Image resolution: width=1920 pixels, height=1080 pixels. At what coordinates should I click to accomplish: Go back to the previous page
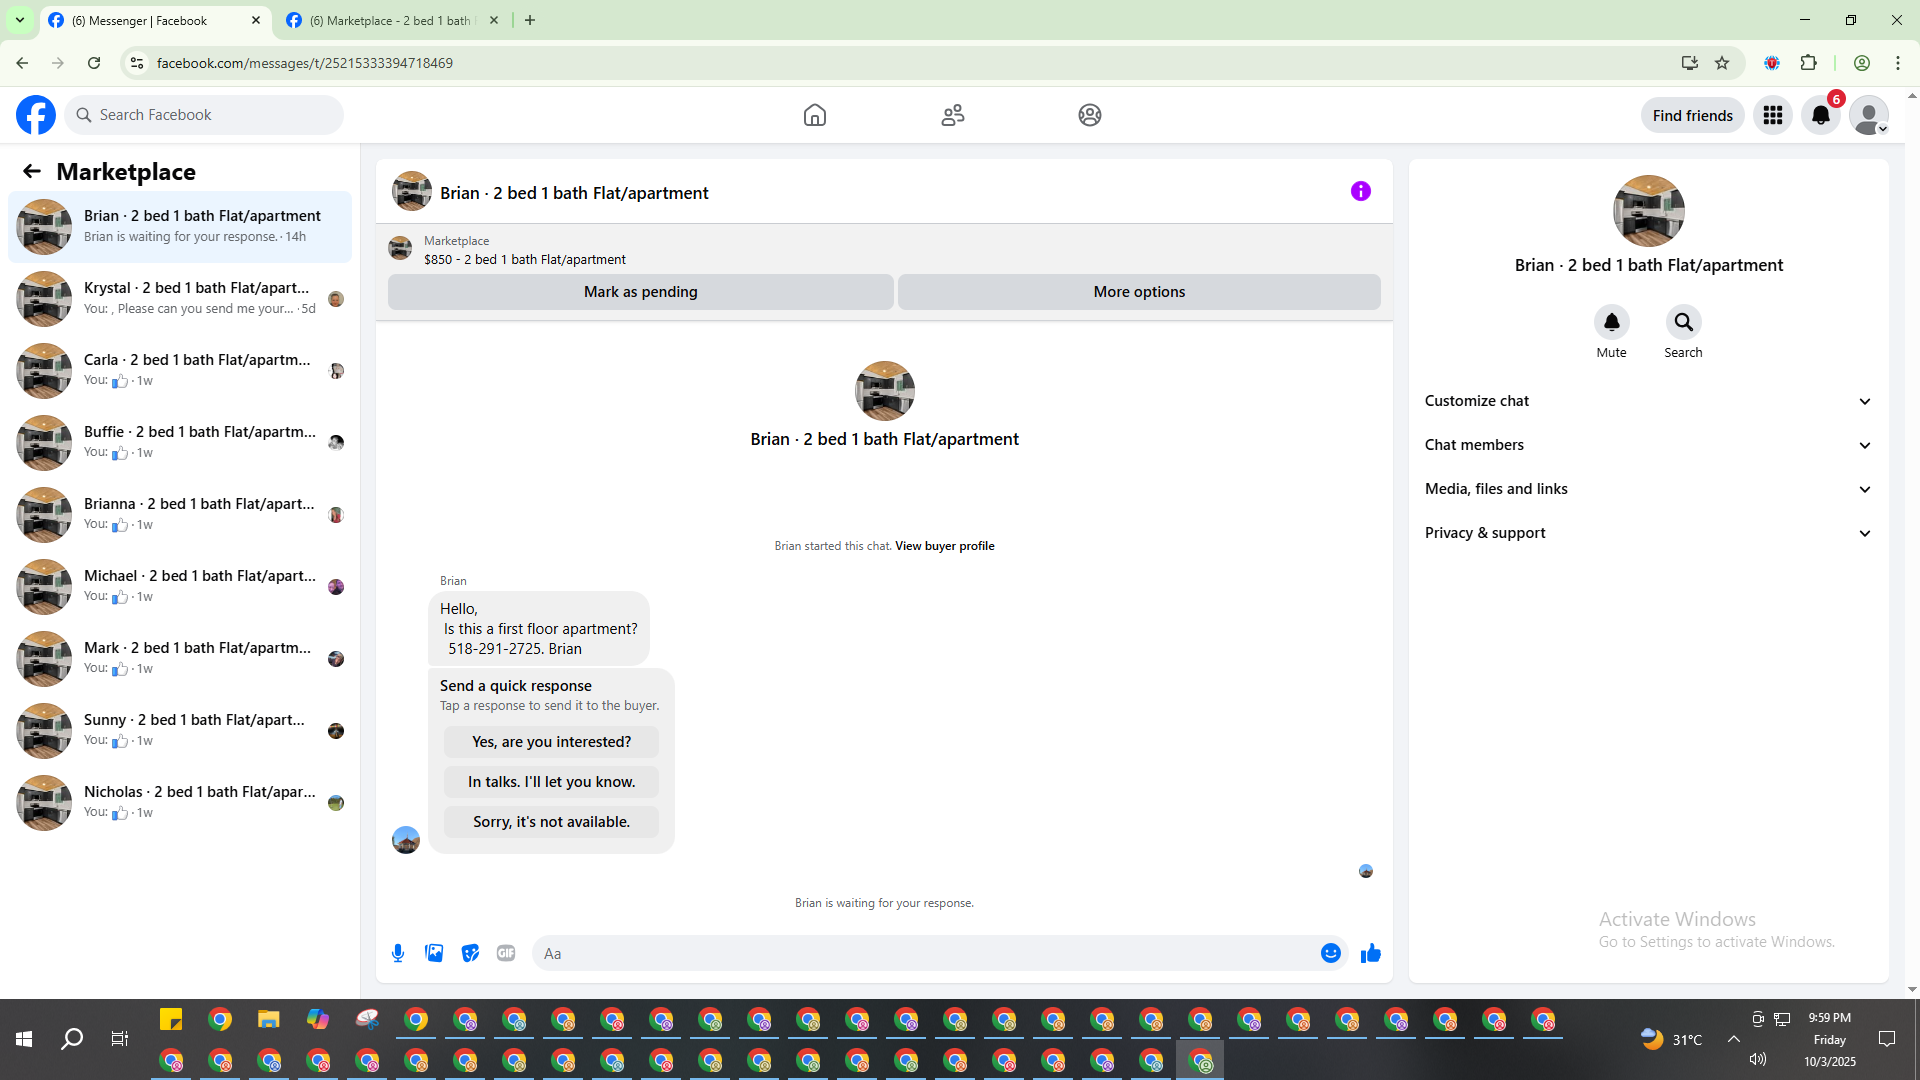pos(22,63)
